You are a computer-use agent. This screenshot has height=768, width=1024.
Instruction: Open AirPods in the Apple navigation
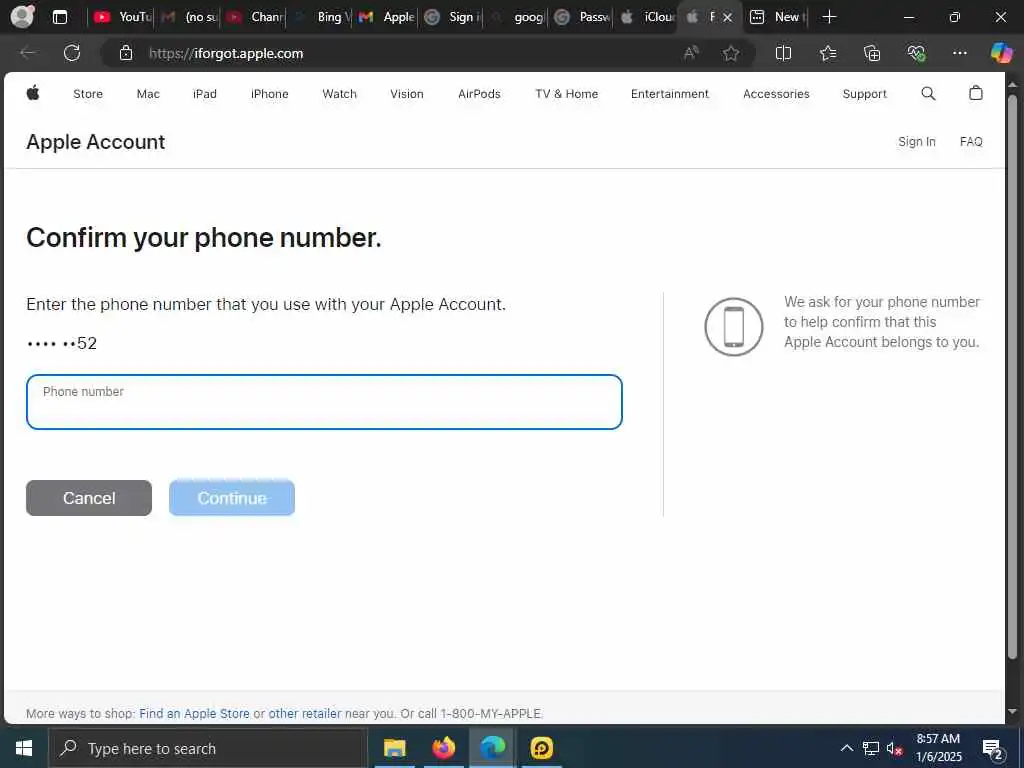point(479,93)
